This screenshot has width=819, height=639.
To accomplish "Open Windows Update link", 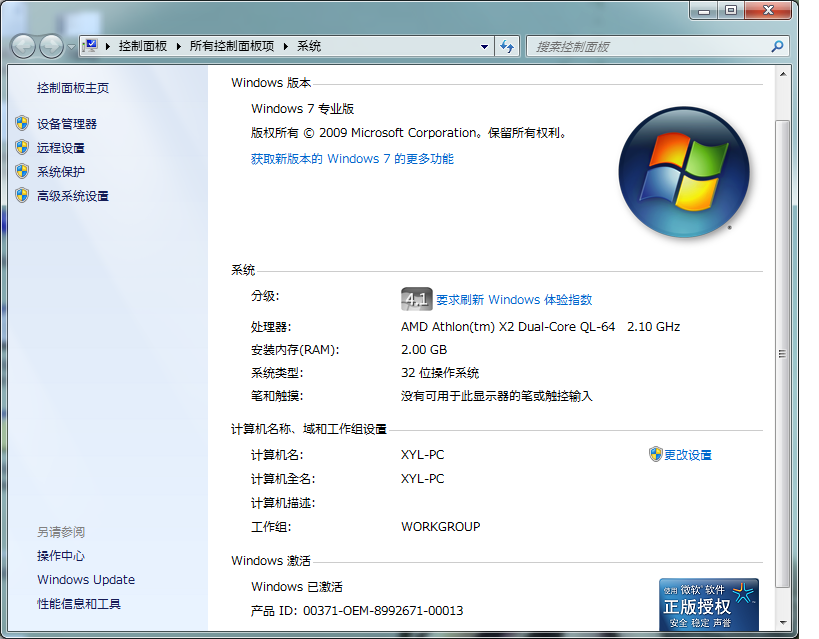I will pos(86,580).
